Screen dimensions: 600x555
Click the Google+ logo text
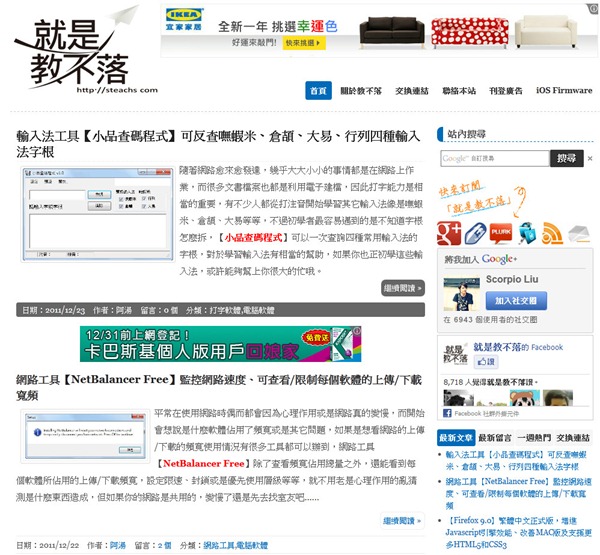click(499, 259)
